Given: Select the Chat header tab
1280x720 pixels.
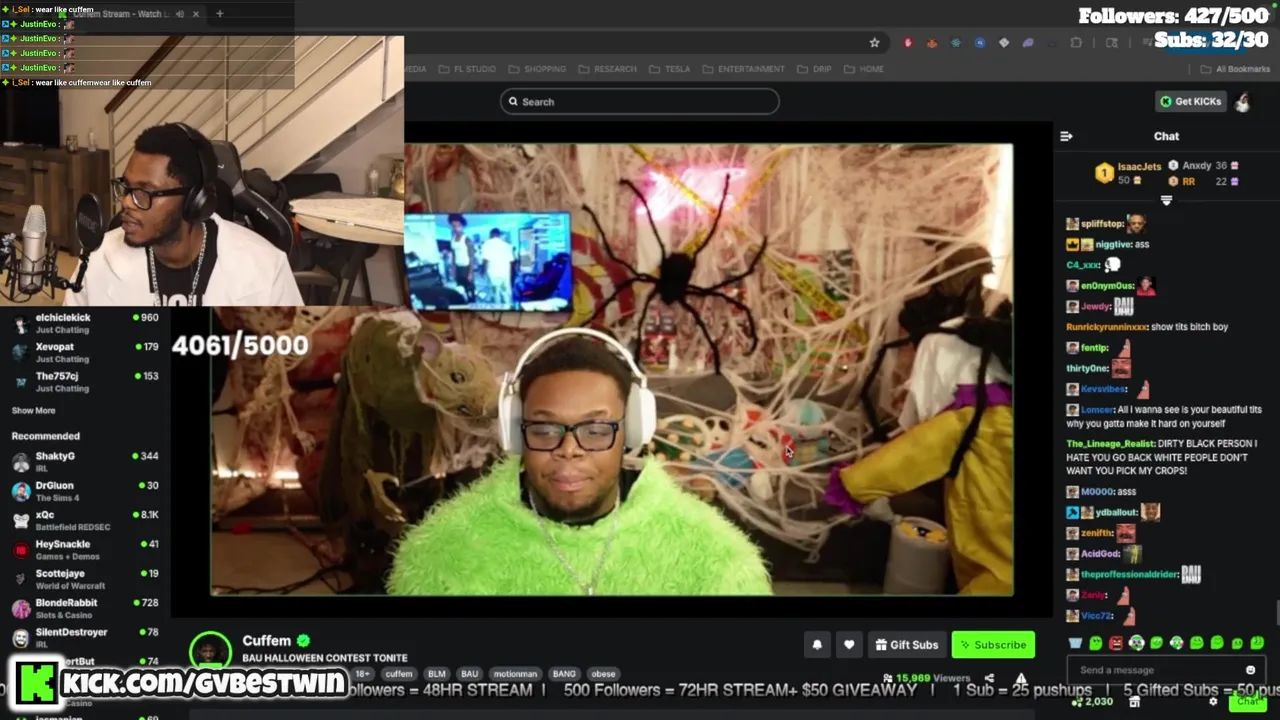Looking at the screenshot, I should pos(1166,136).
